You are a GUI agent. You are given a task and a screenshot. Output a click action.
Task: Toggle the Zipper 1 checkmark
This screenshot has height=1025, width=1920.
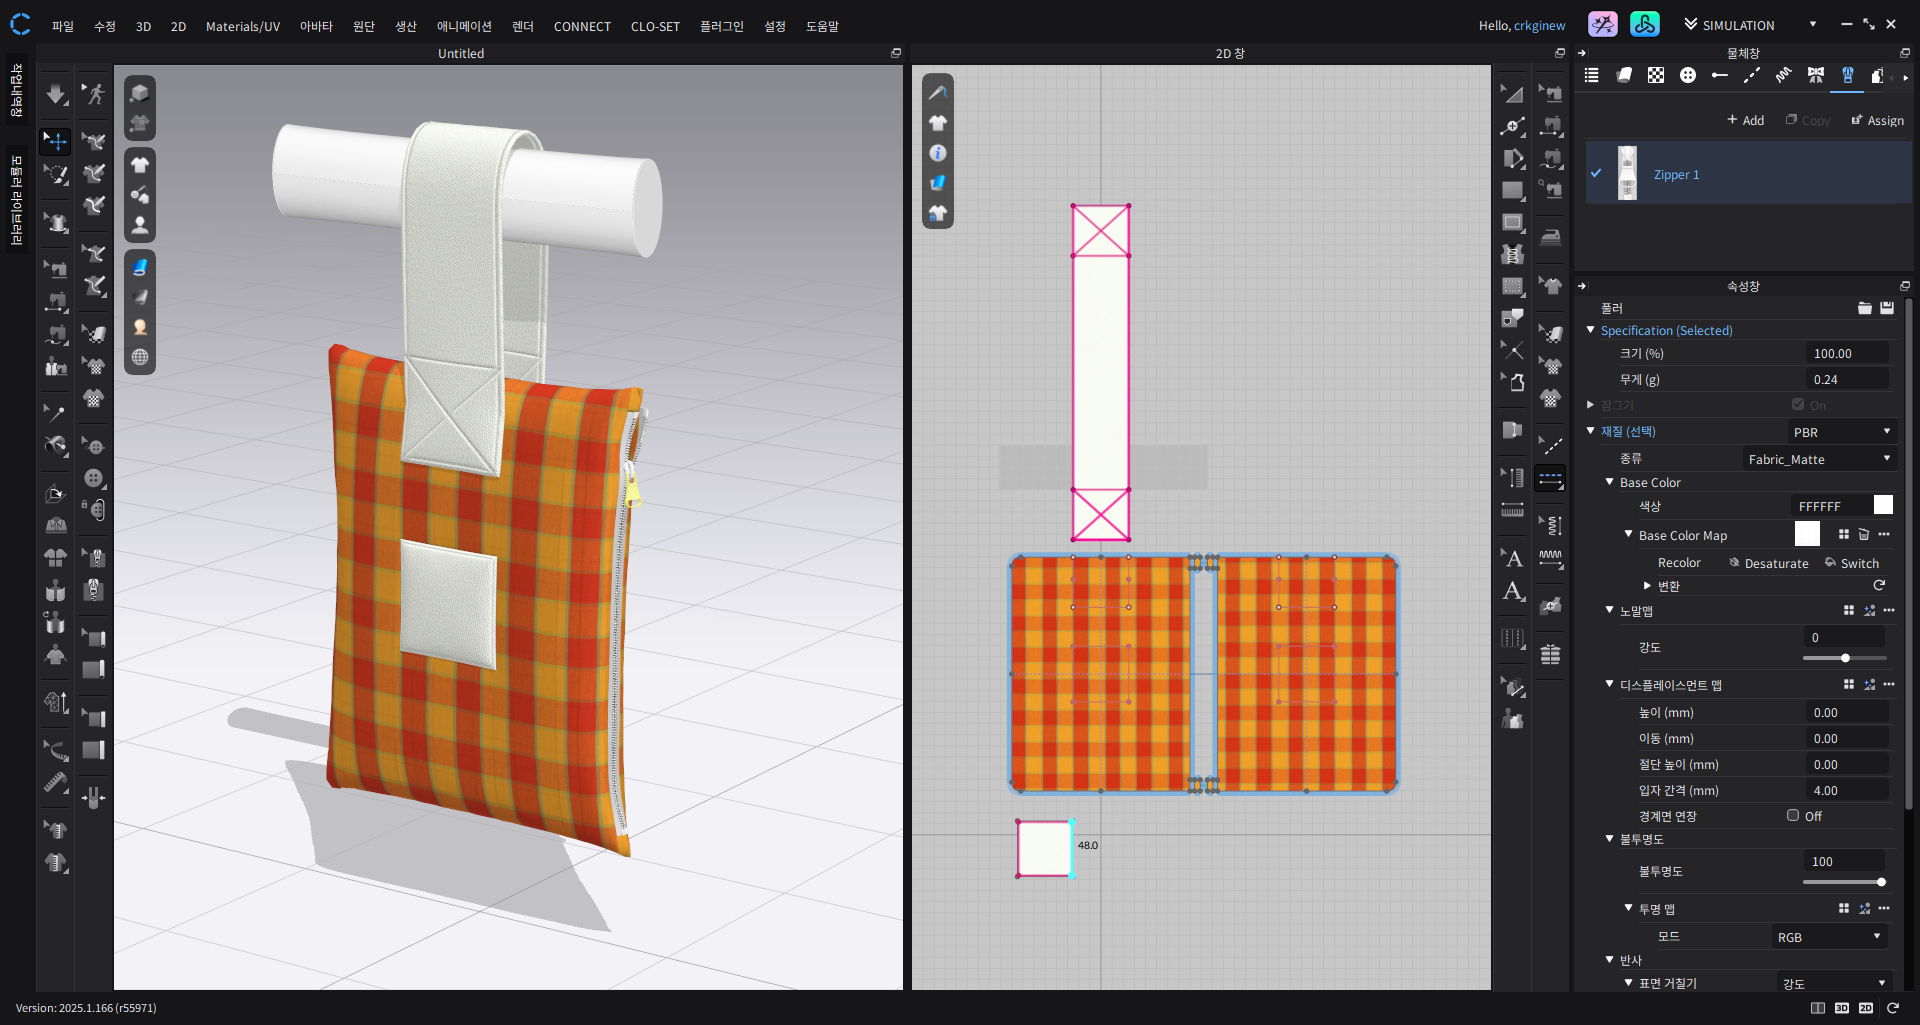[x=1596, y=173]
